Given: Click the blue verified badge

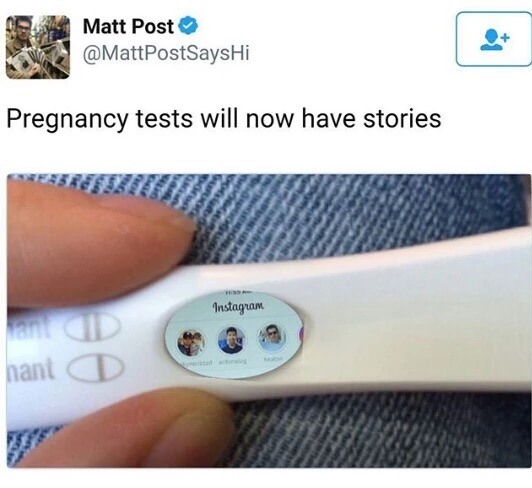Looking at the screenshot, I should tap(188, 26).
